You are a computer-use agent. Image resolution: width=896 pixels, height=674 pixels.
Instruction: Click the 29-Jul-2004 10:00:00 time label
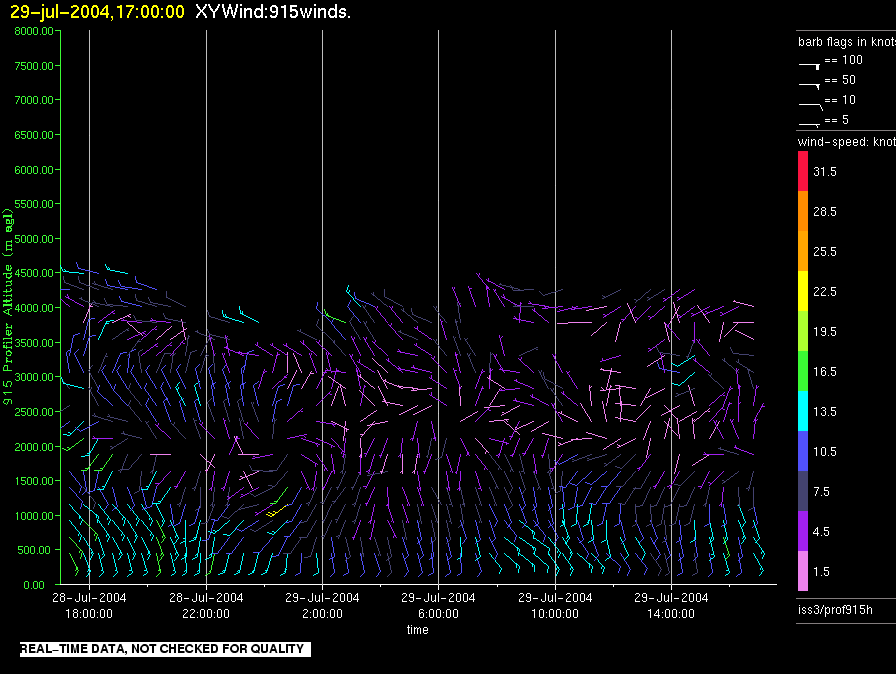[555, 605]
